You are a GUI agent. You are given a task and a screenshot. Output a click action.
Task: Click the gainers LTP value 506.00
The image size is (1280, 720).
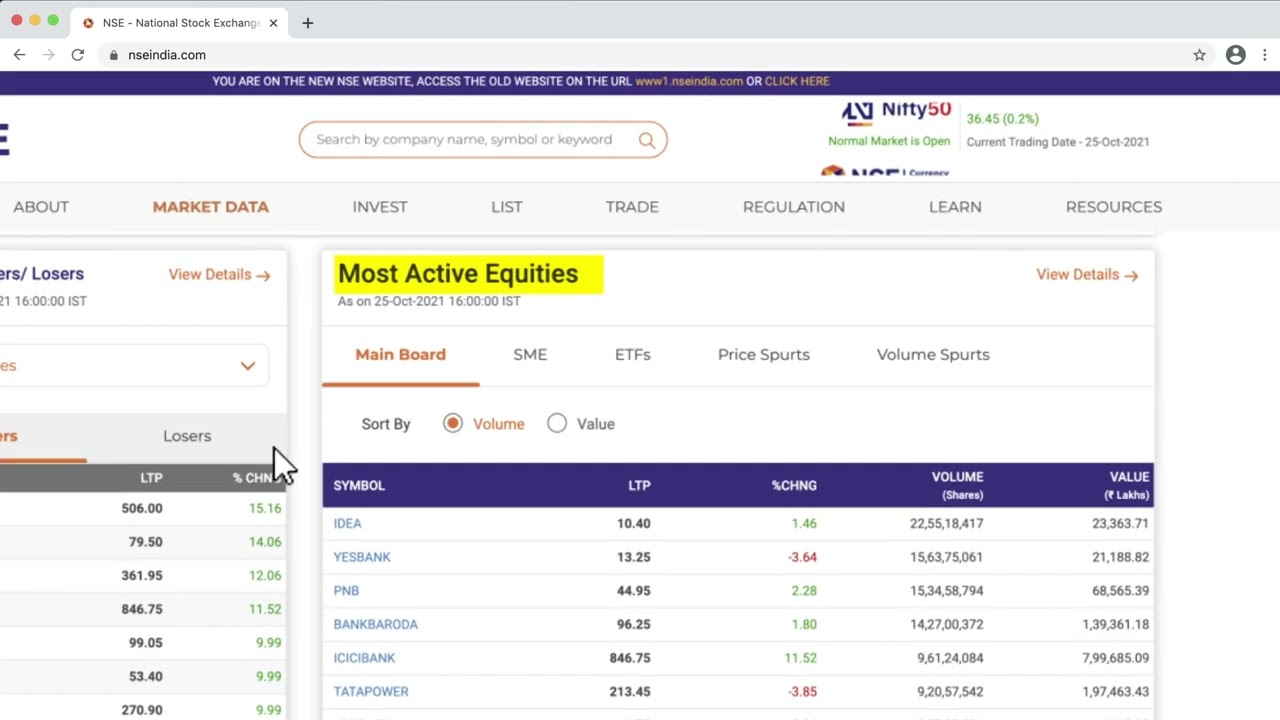[142, 508]
